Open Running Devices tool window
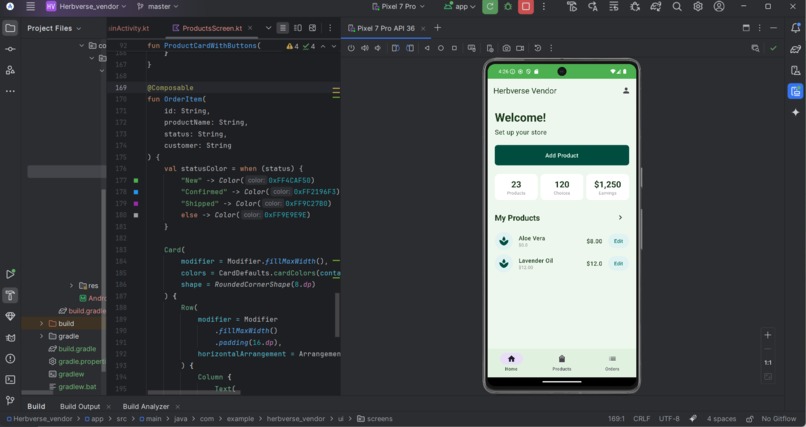Screen dimensions: 806x427 point(795,91)
